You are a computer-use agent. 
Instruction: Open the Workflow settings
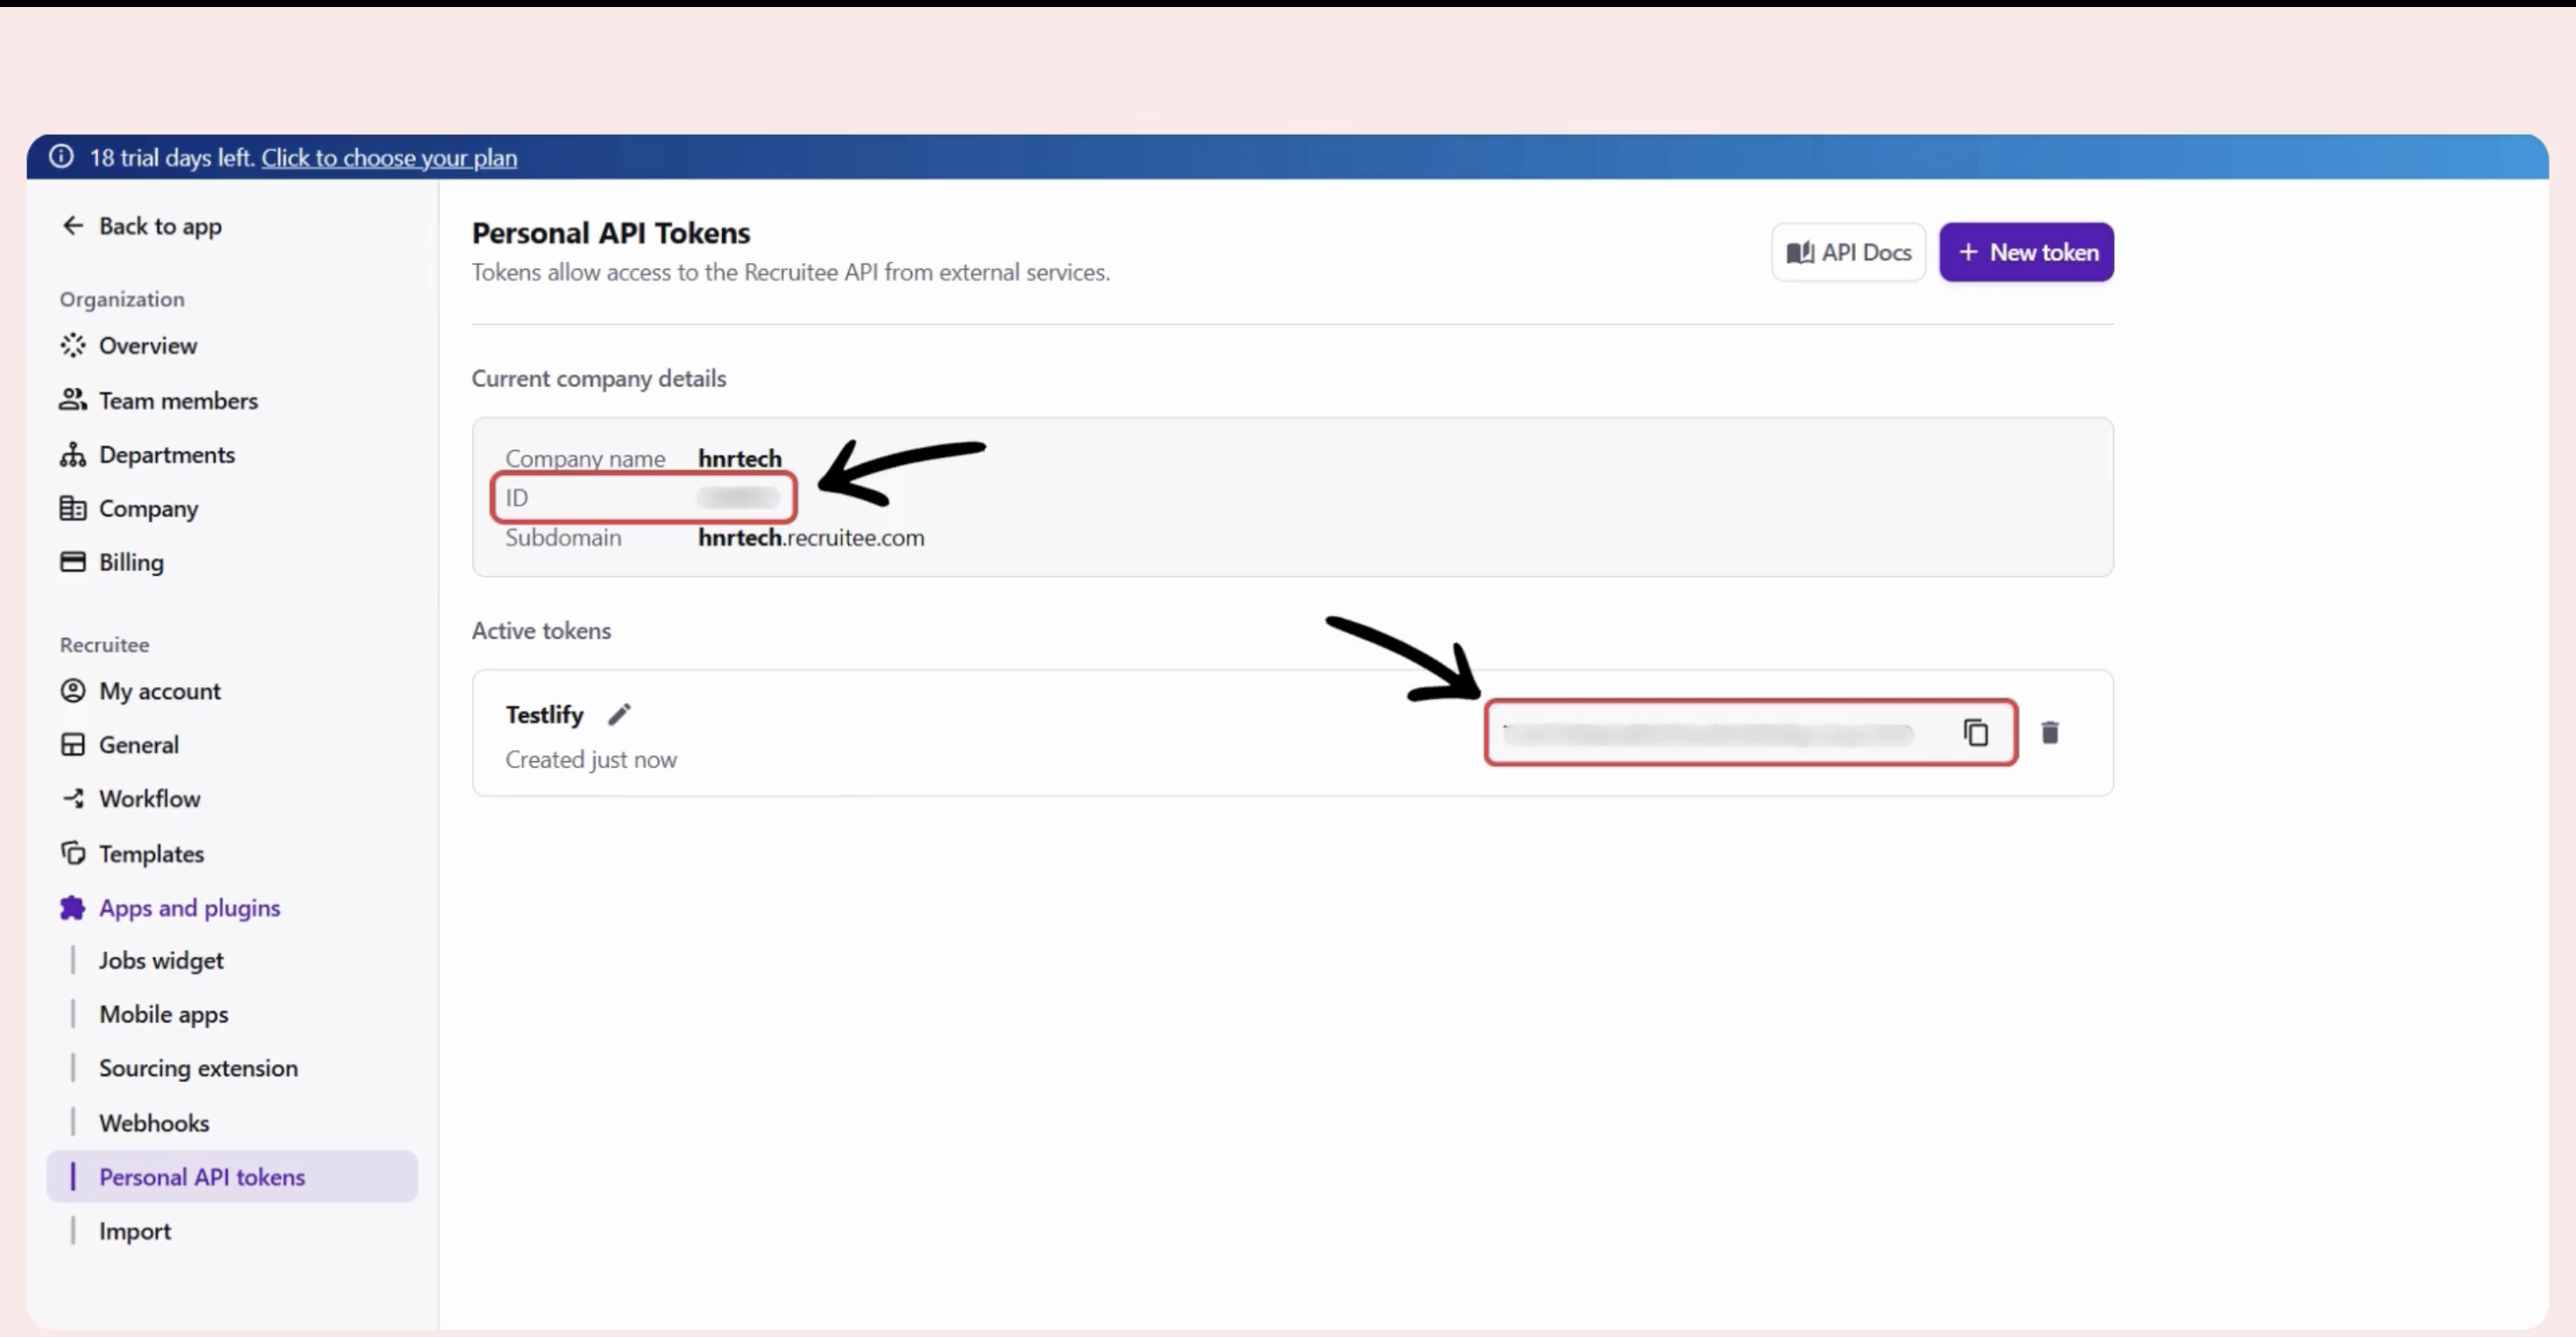pos(149,799)
